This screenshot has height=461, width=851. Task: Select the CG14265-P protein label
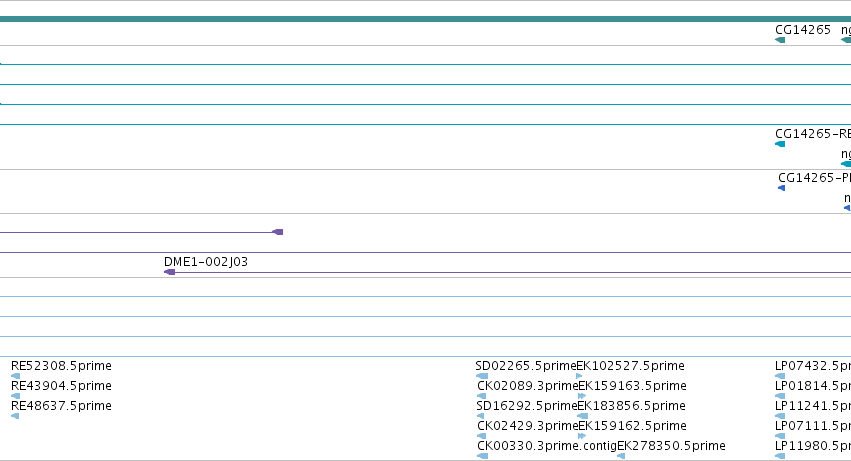[x=814, y=178]
